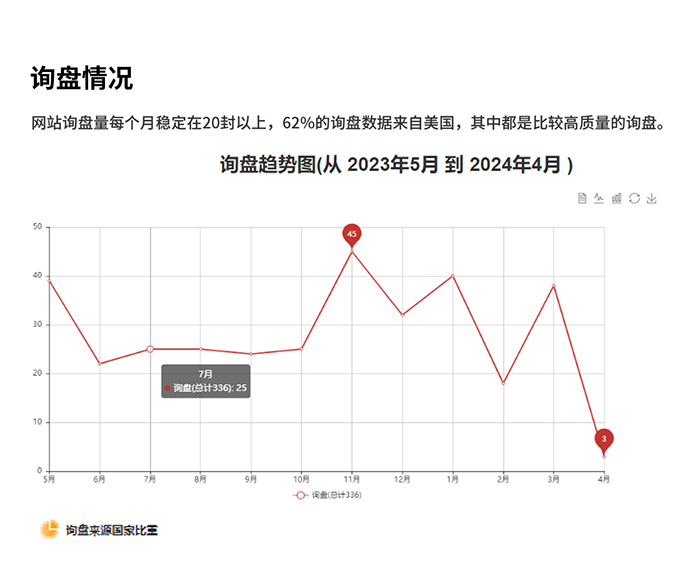Toggle the 询盘(总计336) legend series
This screenshot has width=700, height=565.
[x=327, y=495]
